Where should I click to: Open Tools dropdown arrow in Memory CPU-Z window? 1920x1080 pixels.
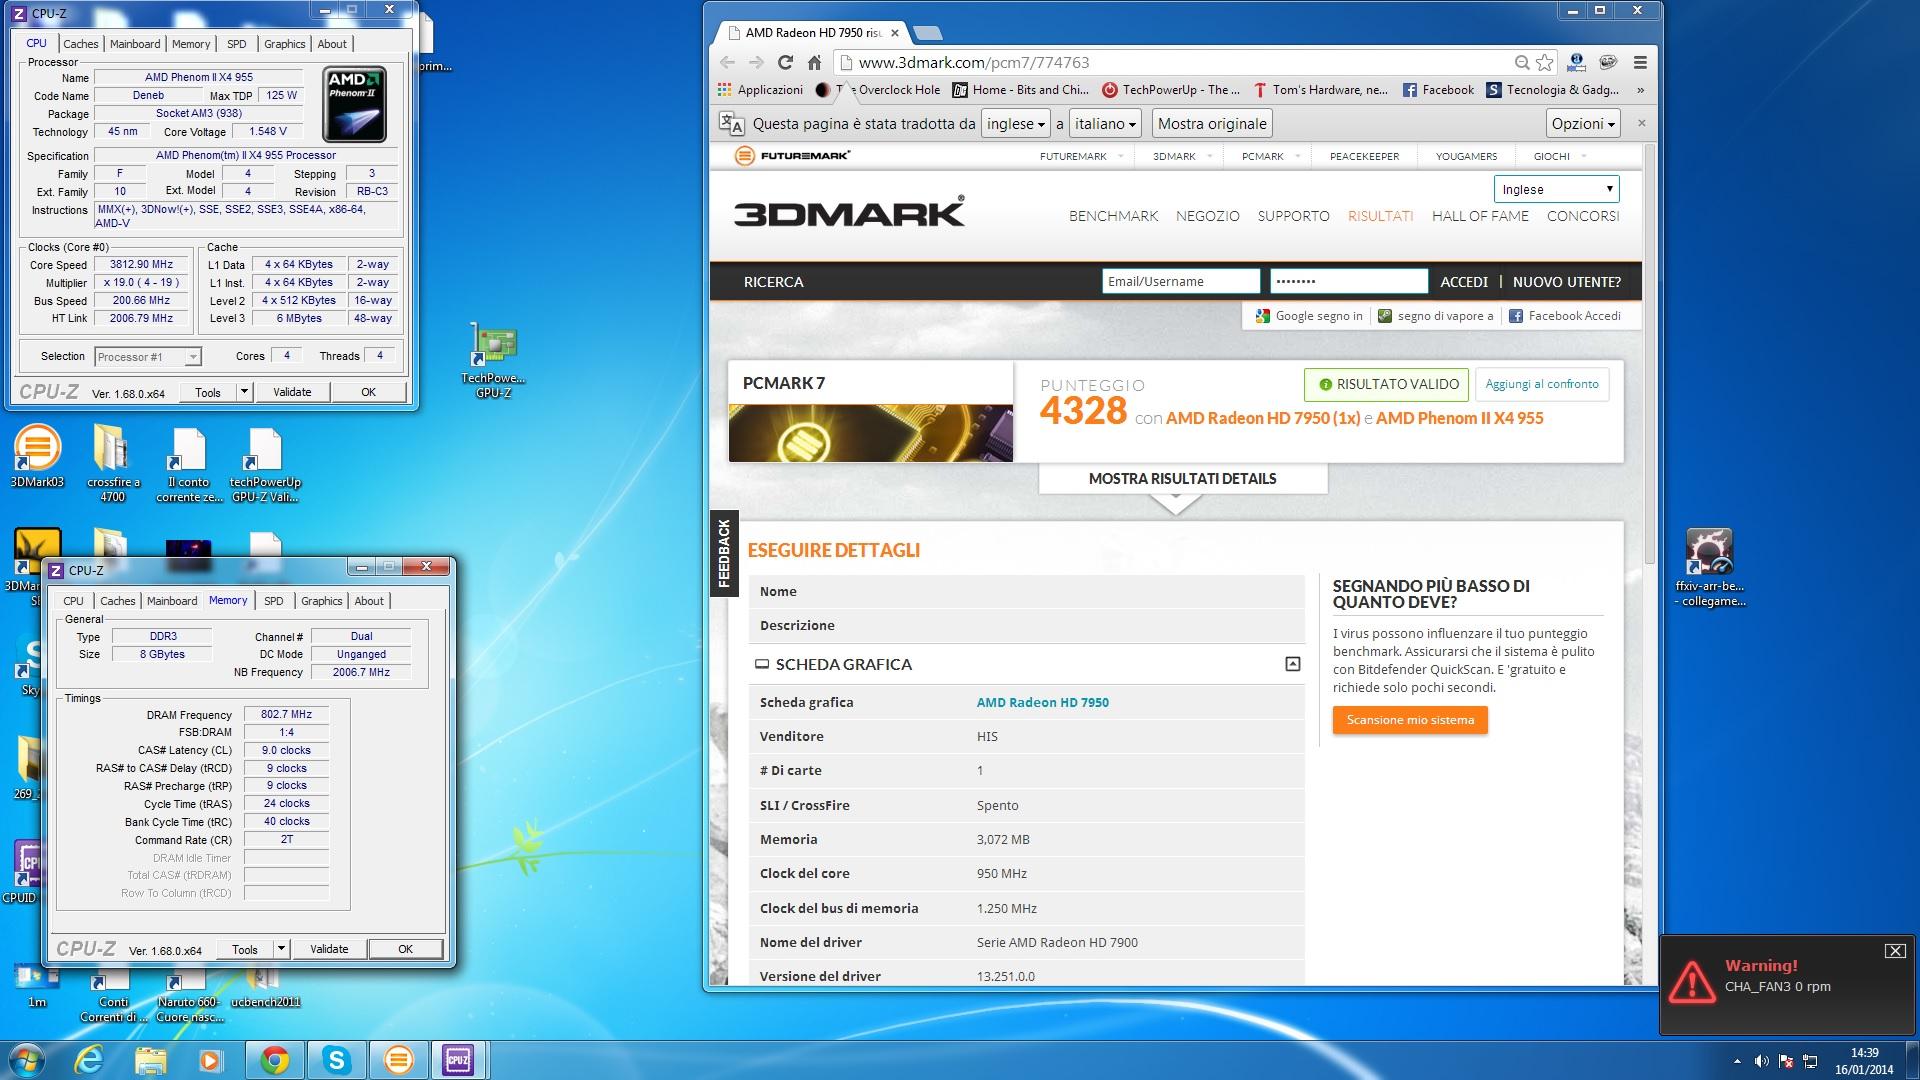point(282,949)
